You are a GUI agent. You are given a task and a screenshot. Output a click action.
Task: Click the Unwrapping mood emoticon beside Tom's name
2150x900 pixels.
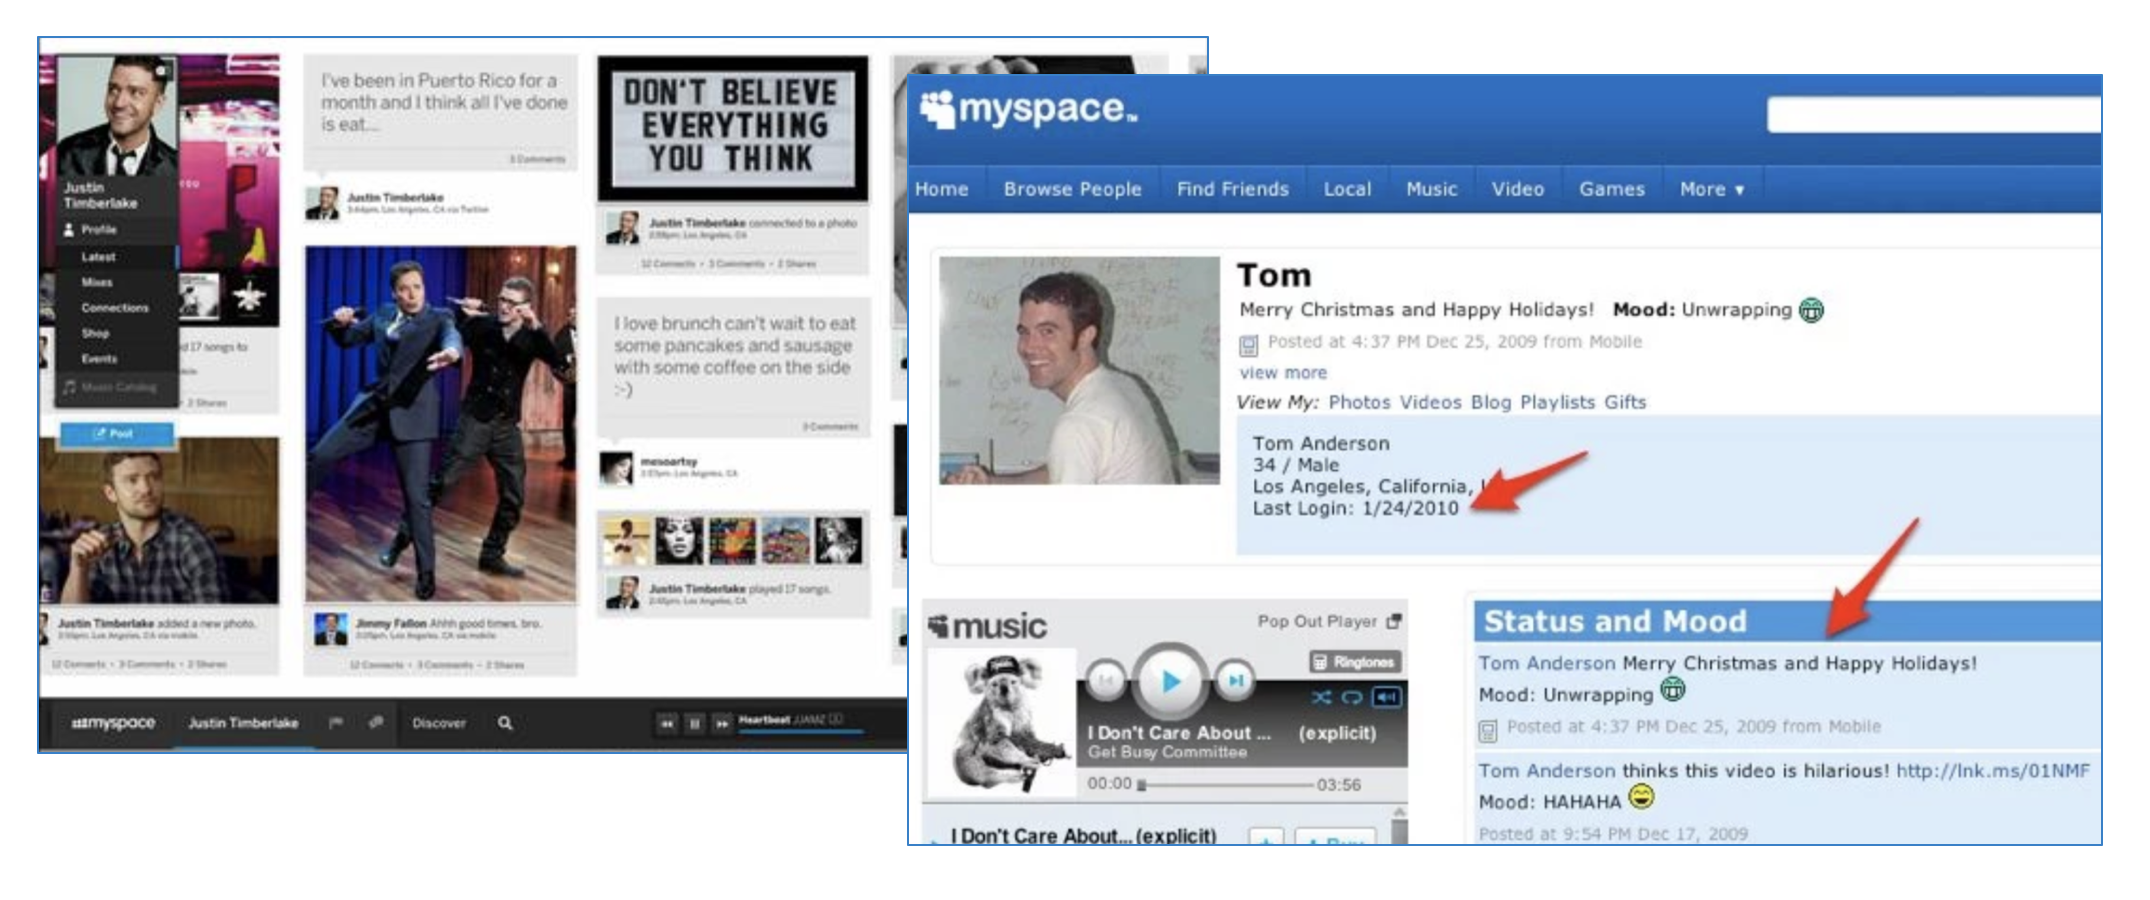coord(1811,310)
